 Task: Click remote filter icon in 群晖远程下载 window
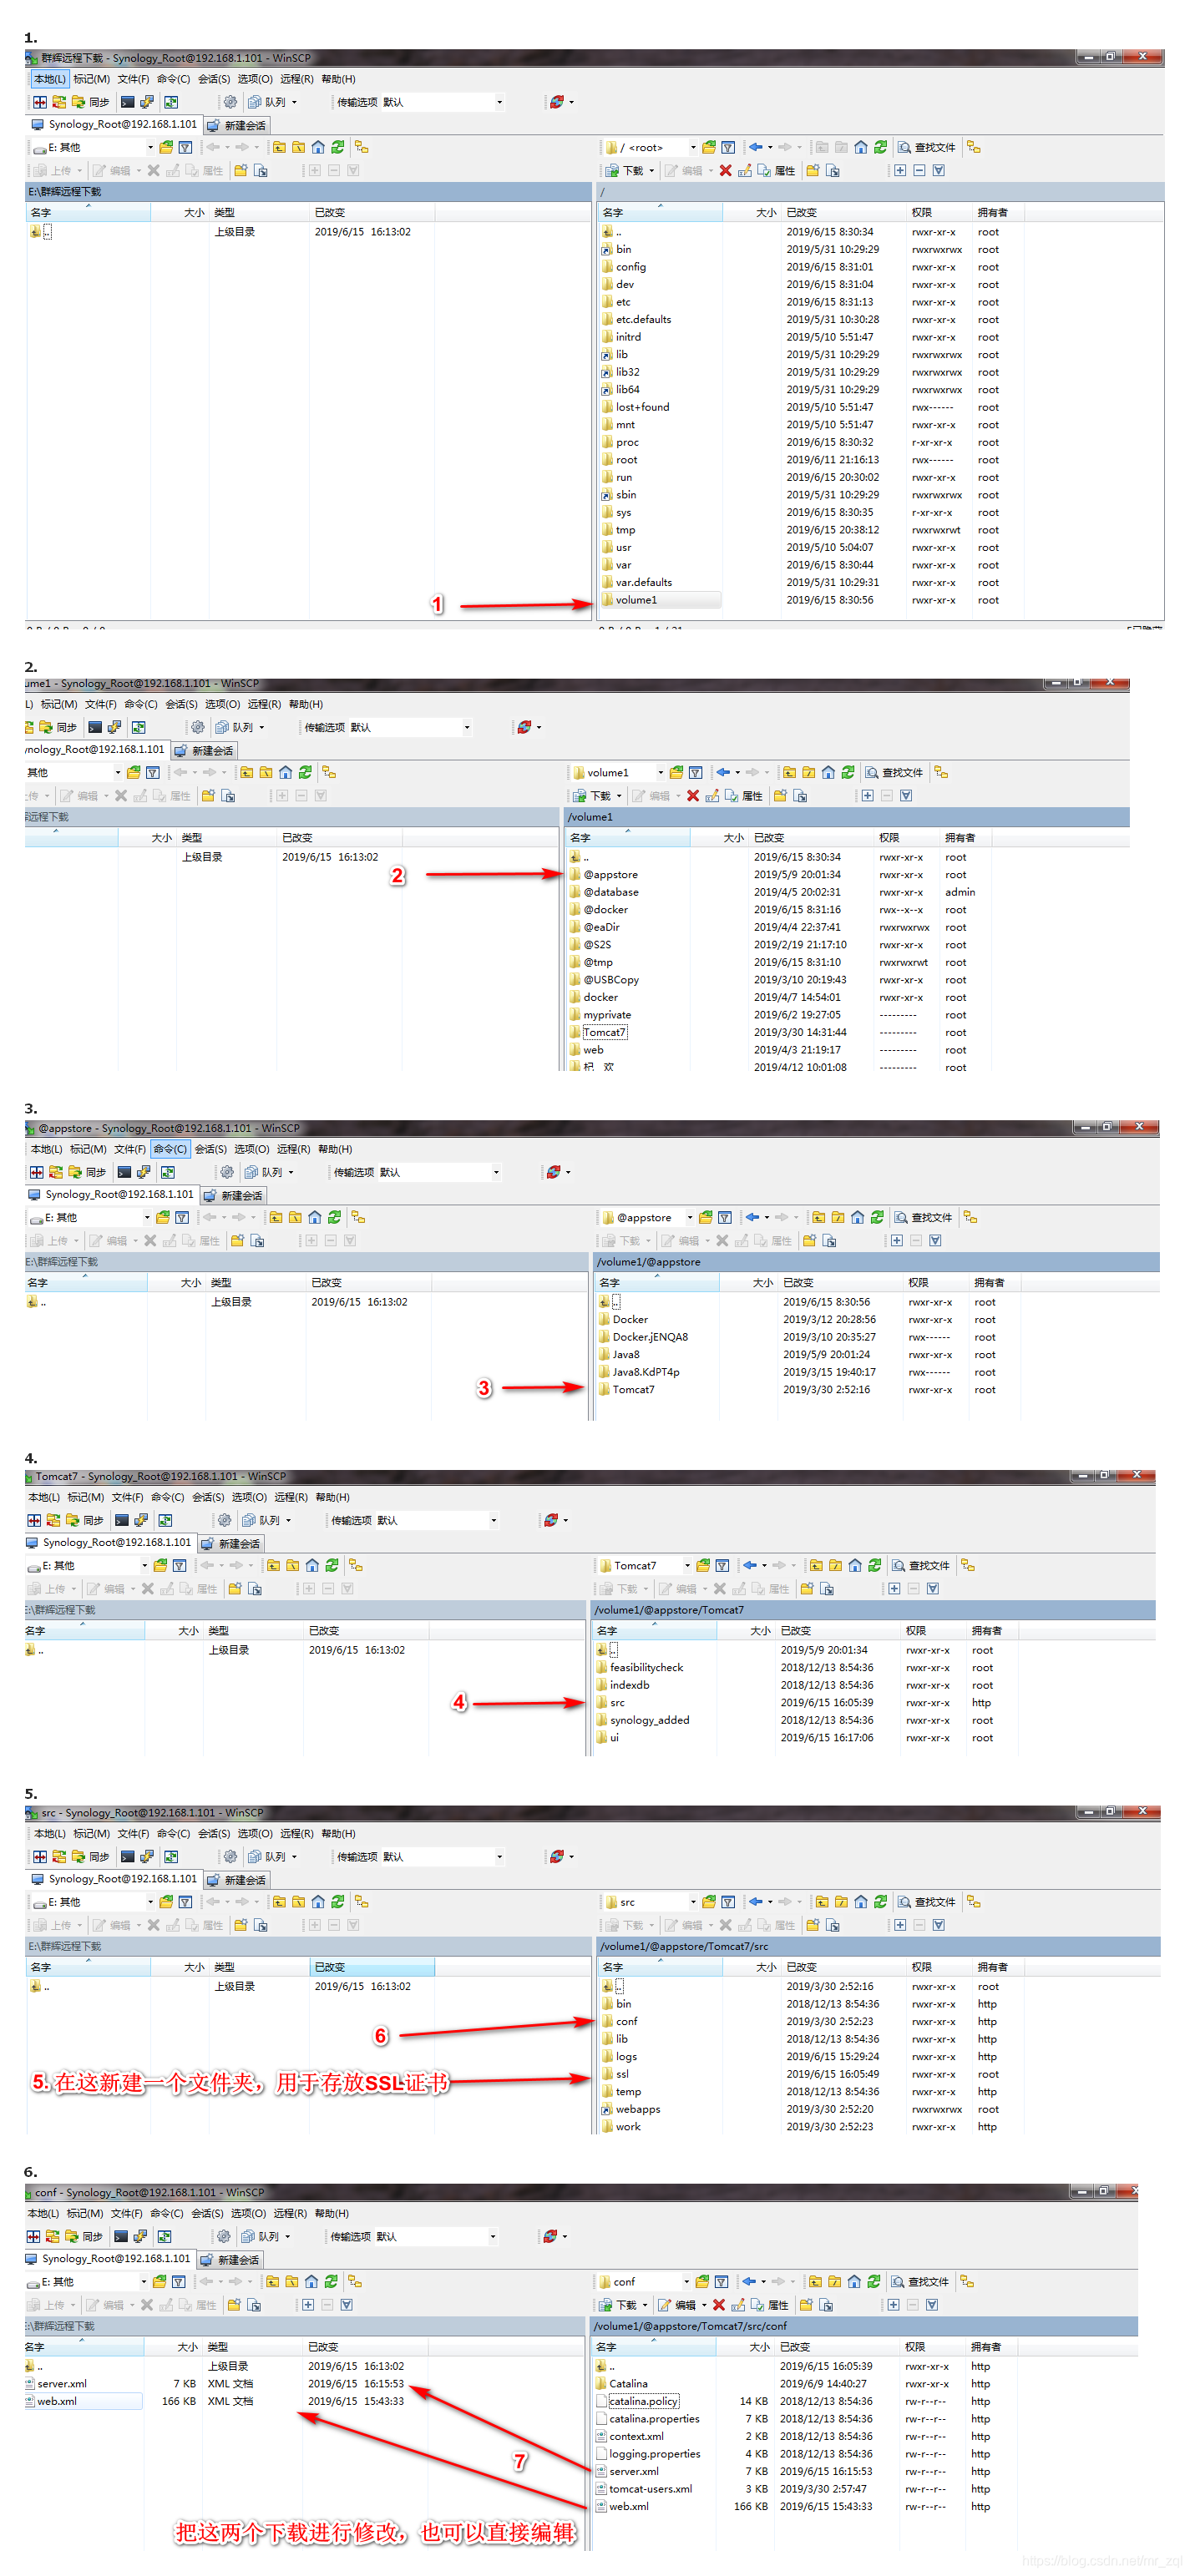[x=729, y=147]
